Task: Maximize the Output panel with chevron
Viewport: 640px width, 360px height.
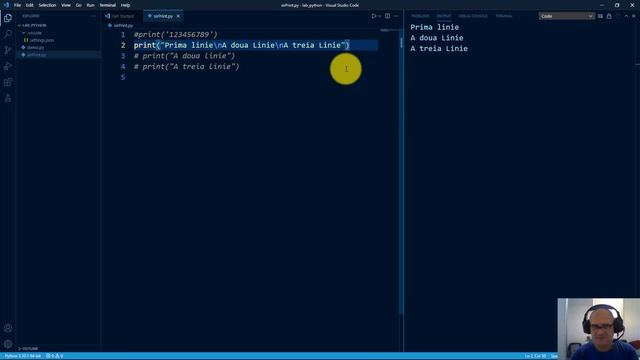Action: point(626,16)
